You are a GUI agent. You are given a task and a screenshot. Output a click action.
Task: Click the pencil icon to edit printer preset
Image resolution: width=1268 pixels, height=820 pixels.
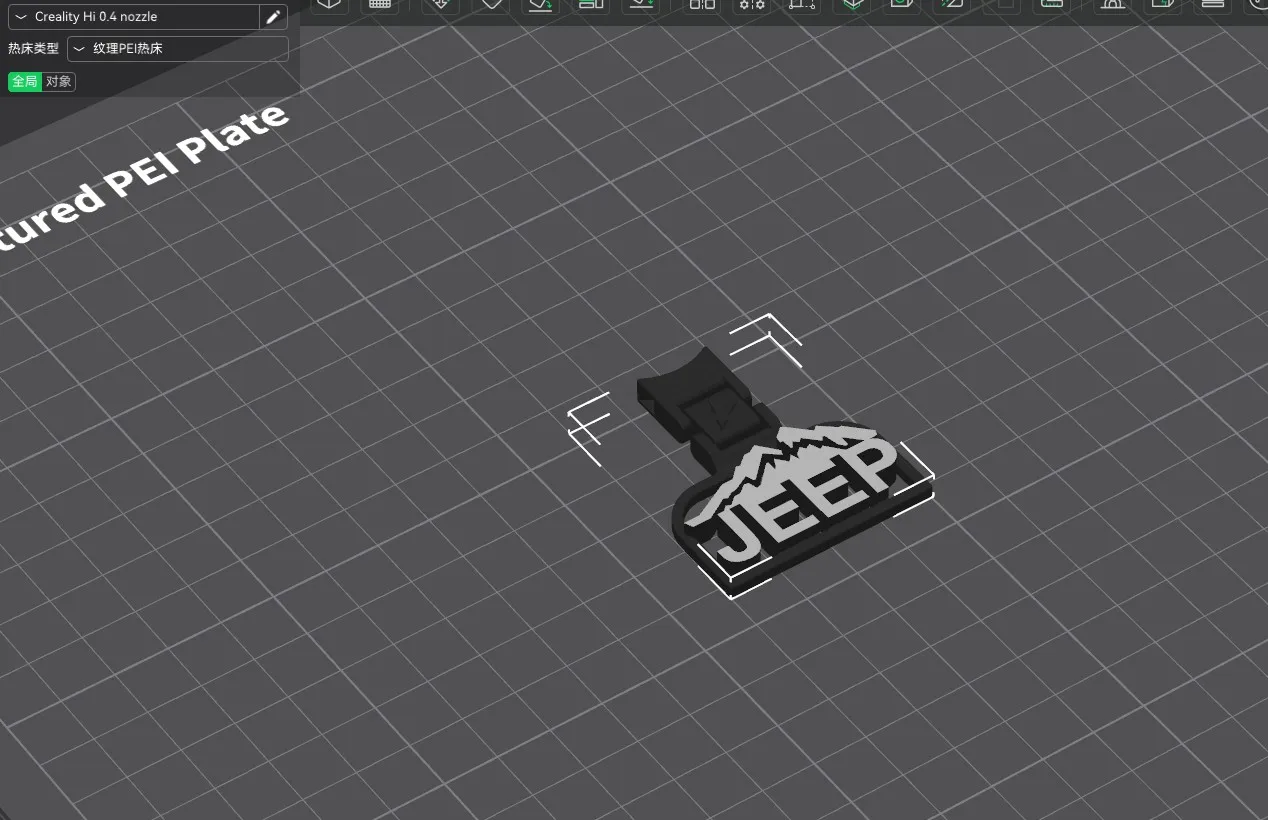[273, 17]
